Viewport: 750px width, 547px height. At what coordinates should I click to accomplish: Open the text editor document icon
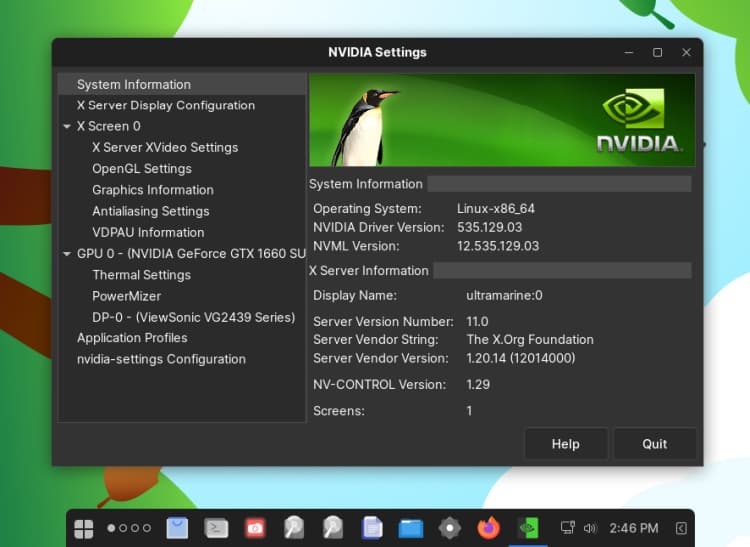click(372, 528)
